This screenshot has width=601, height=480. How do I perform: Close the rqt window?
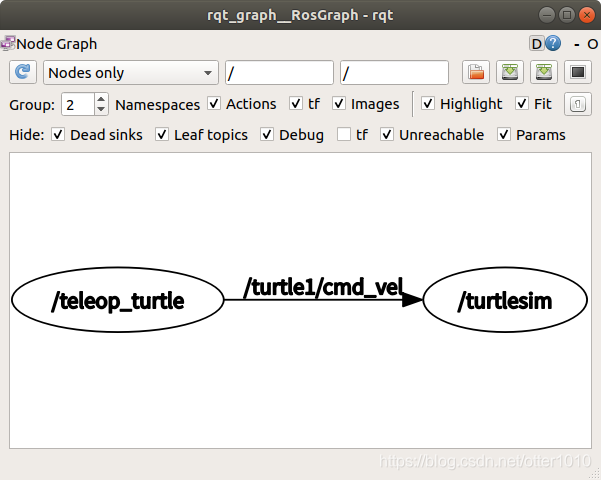pos(587,15)
